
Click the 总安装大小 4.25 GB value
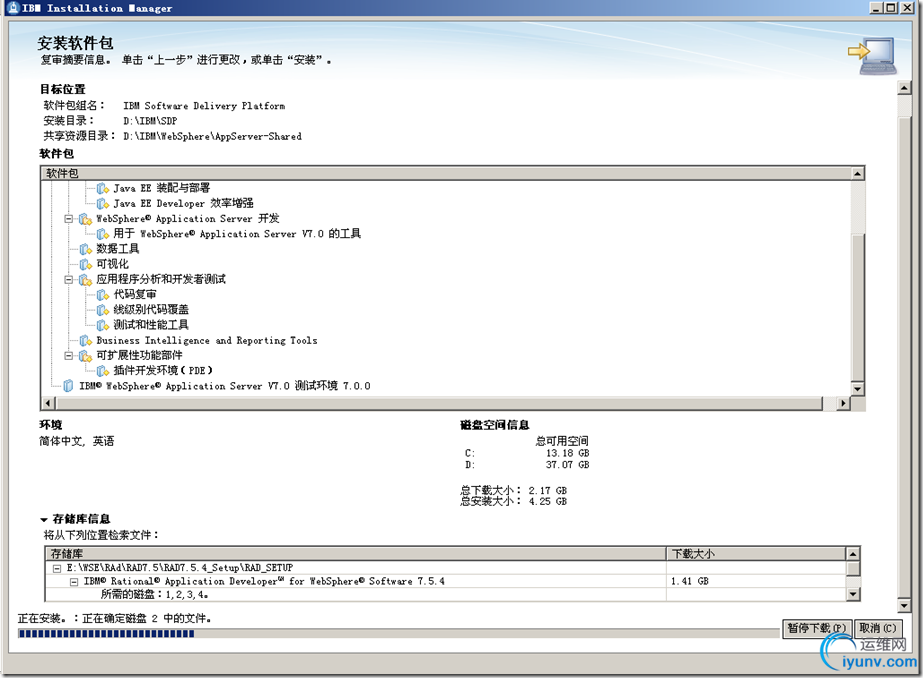547,501
